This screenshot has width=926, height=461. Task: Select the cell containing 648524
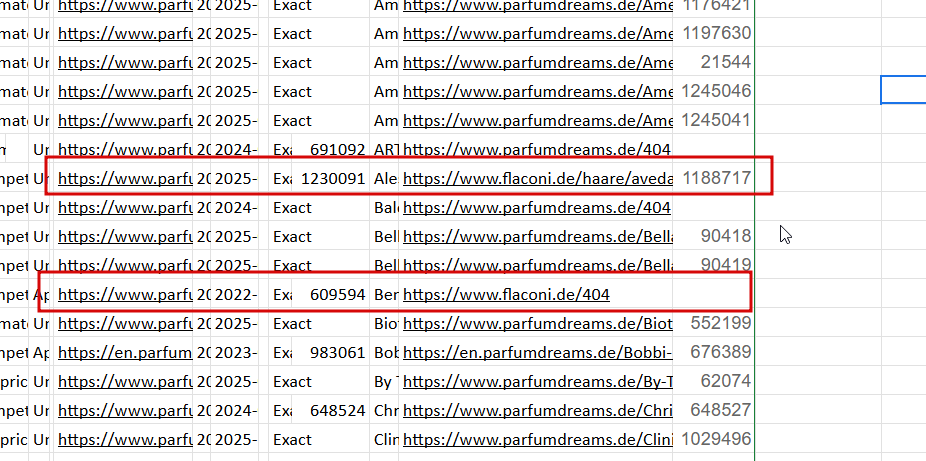point(331,410)
